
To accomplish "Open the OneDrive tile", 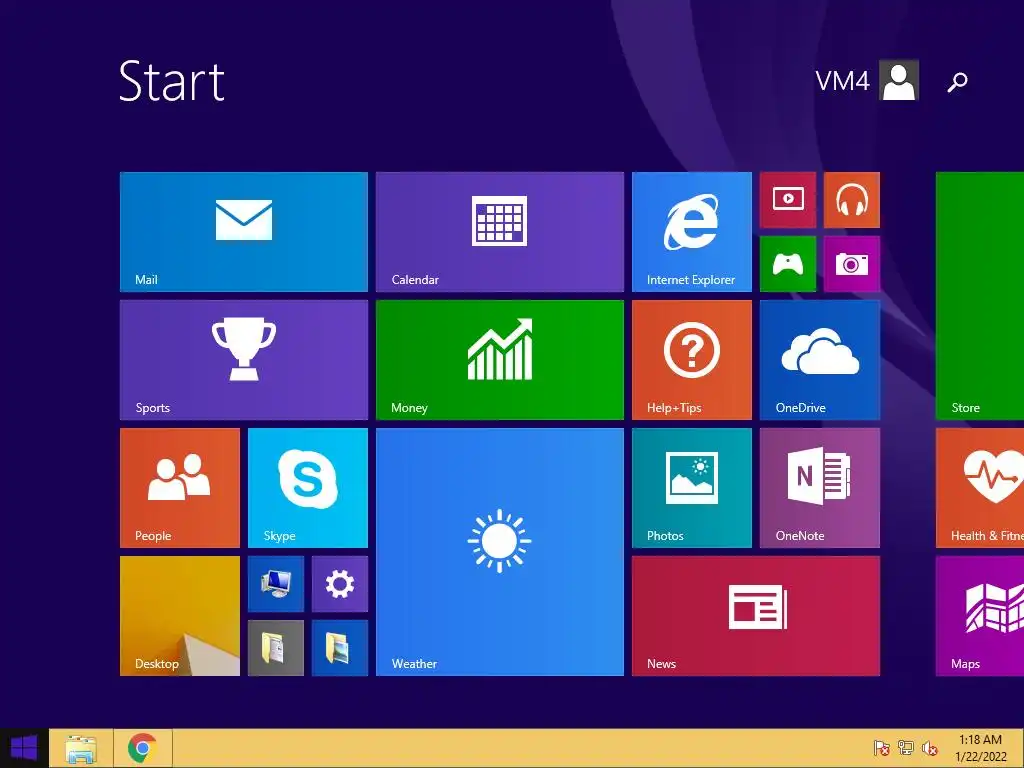I will click(820, 360).
